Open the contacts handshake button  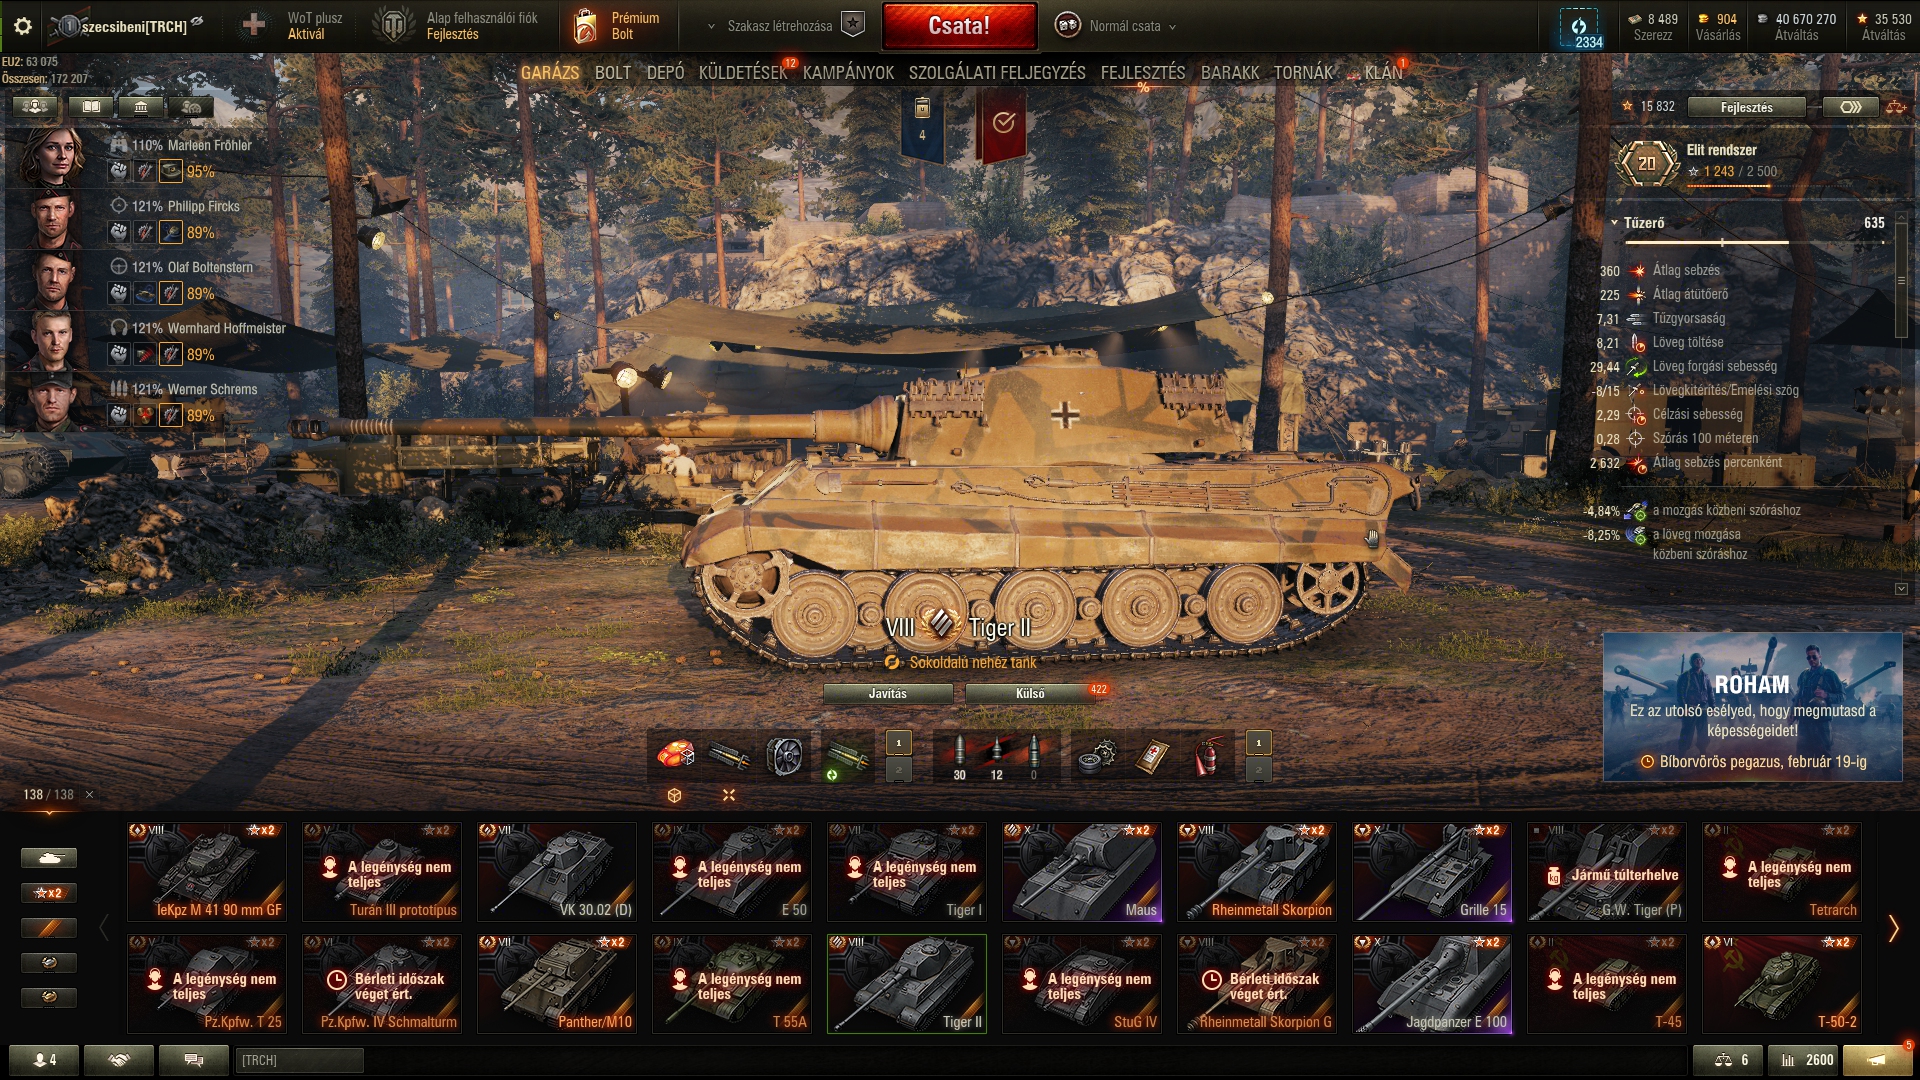119,1060
